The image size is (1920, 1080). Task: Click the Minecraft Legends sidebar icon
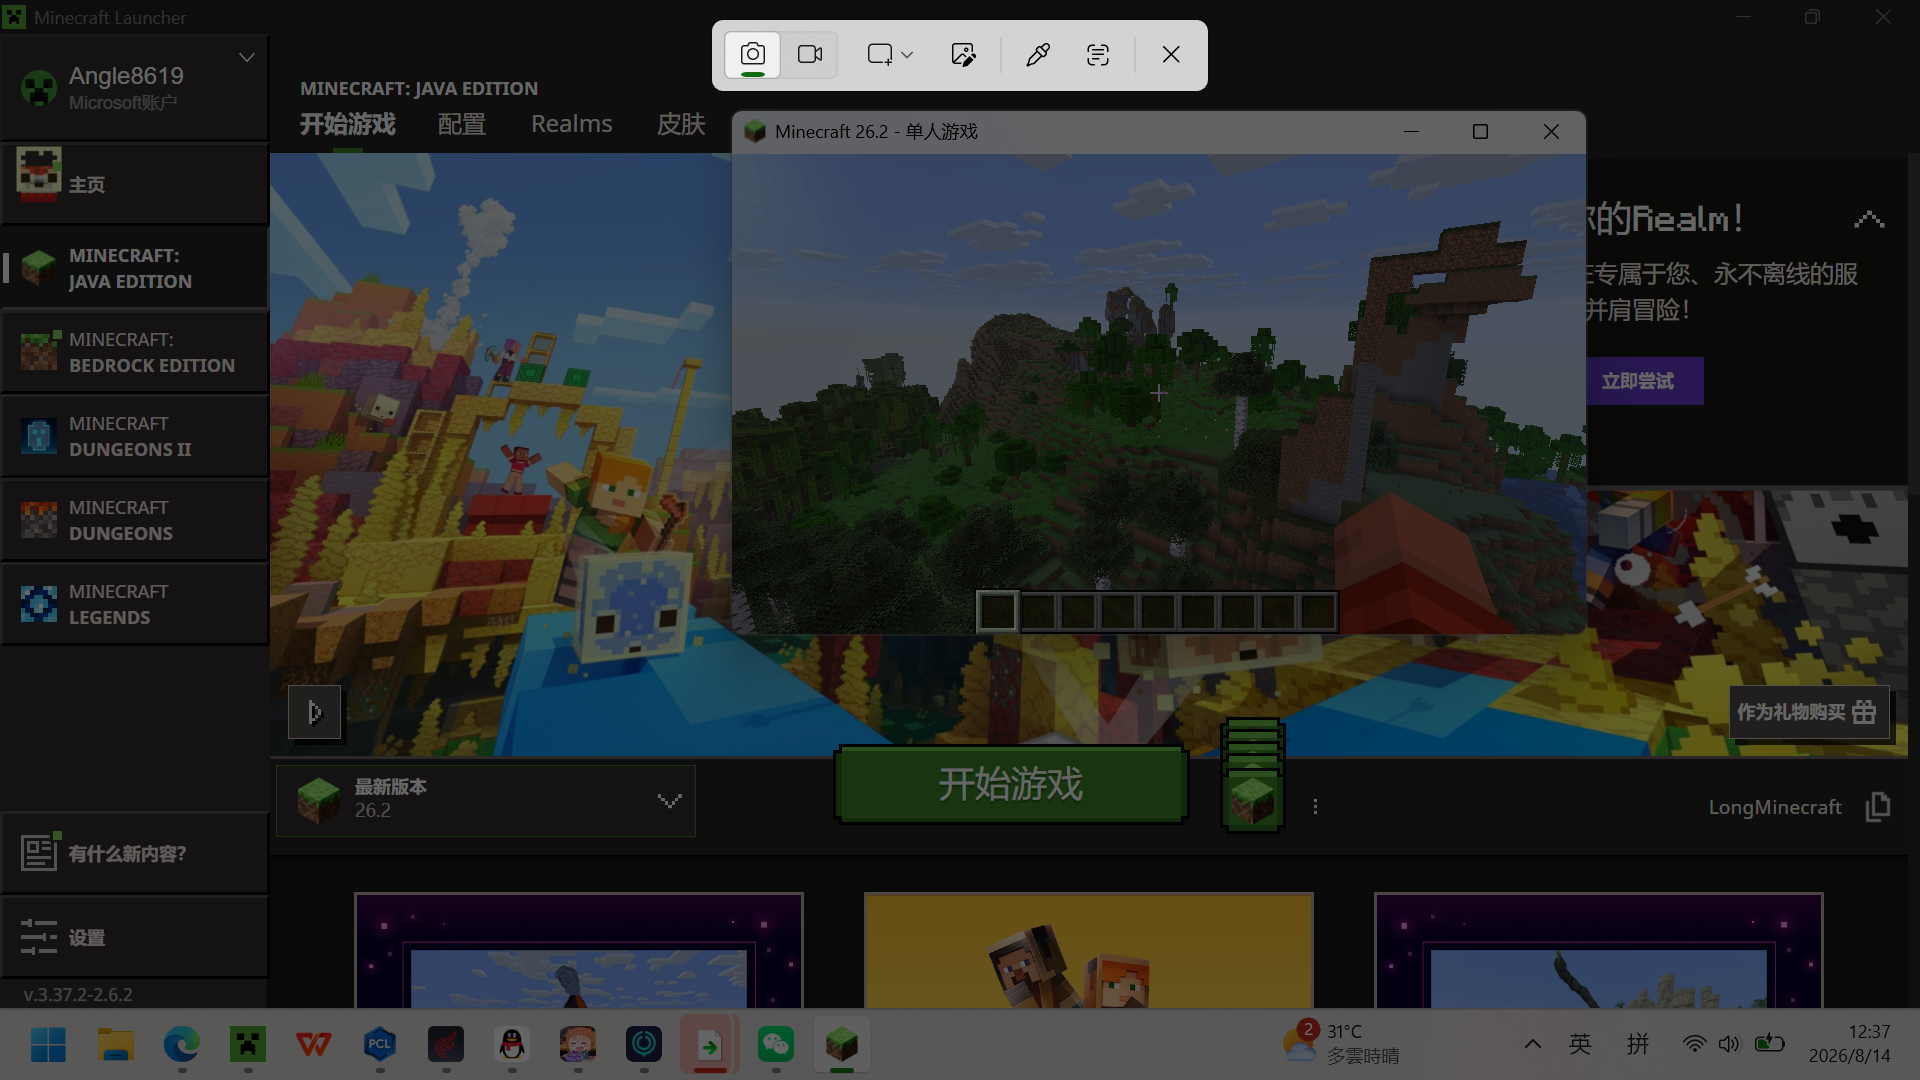click(x=39, y=604)
